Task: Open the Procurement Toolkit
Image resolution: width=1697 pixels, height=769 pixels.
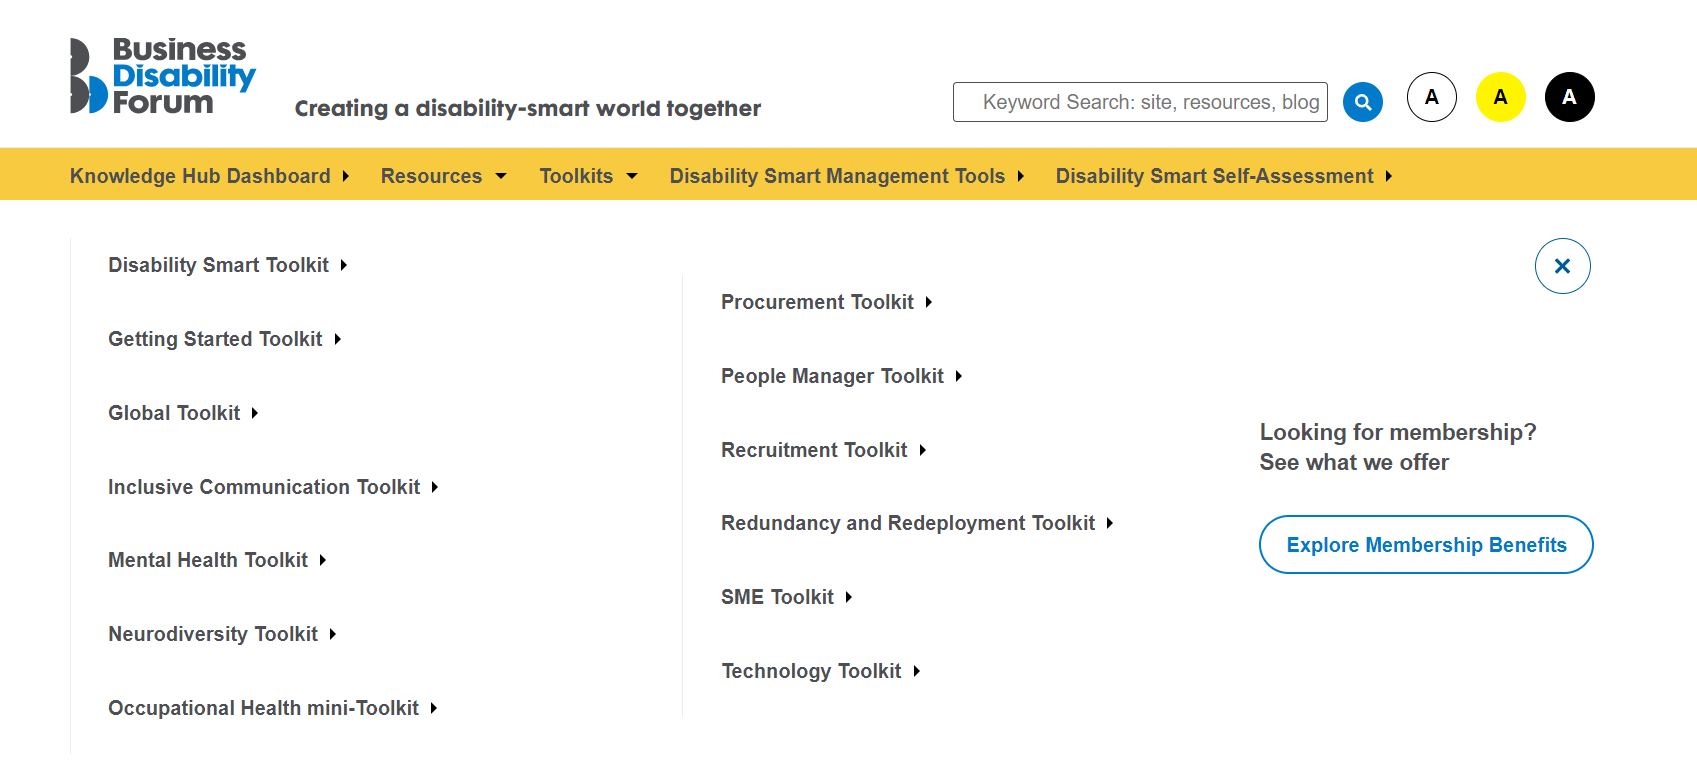Action: tap(817, 302)
